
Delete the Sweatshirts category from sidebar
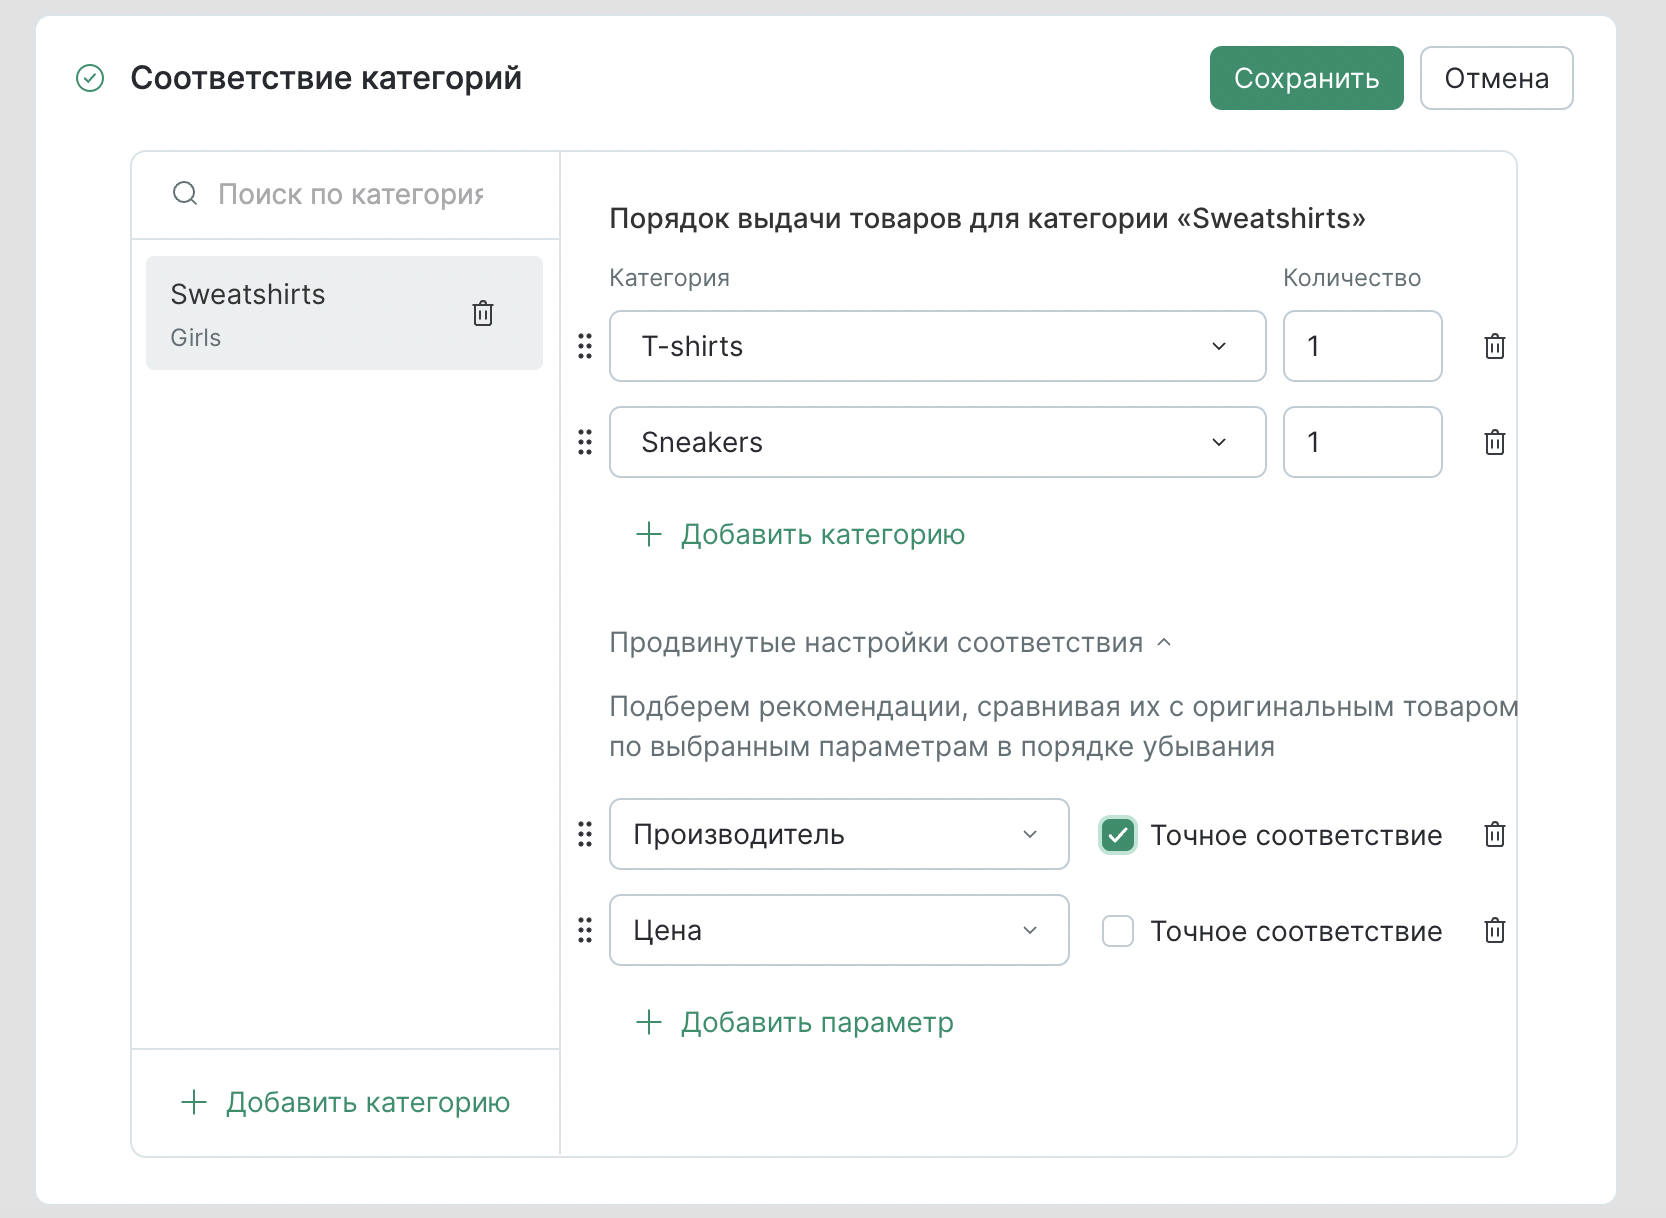point(483,313)
